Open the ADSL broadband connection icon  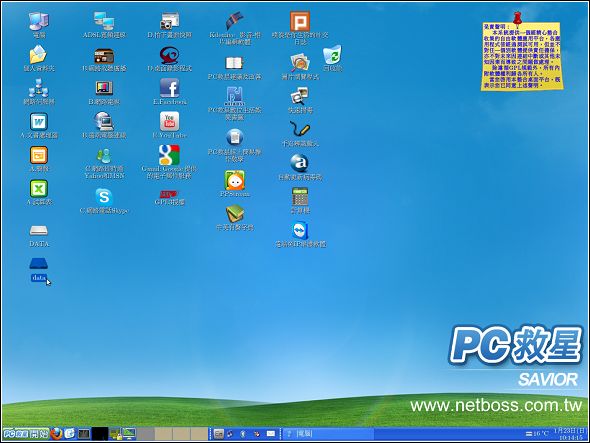pos(104,21)
